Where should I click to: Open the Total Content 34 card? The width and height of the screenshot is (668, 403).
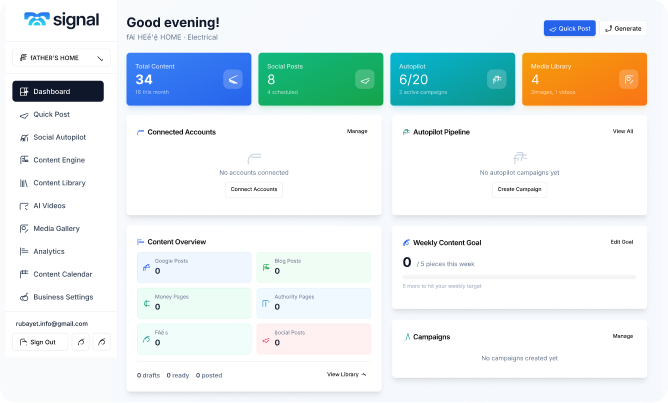click(x=189, y=79)
